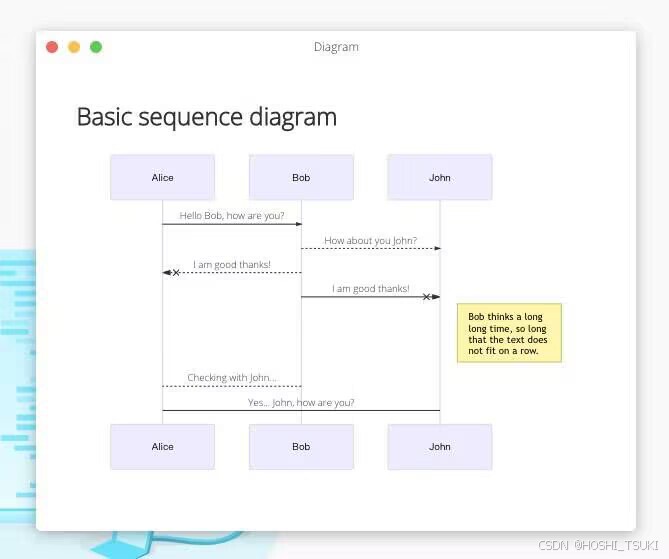669x559 pixels.
Task: Click the arrowhead of 'How about you John?' arrow
Action: [x=437, y=248]
